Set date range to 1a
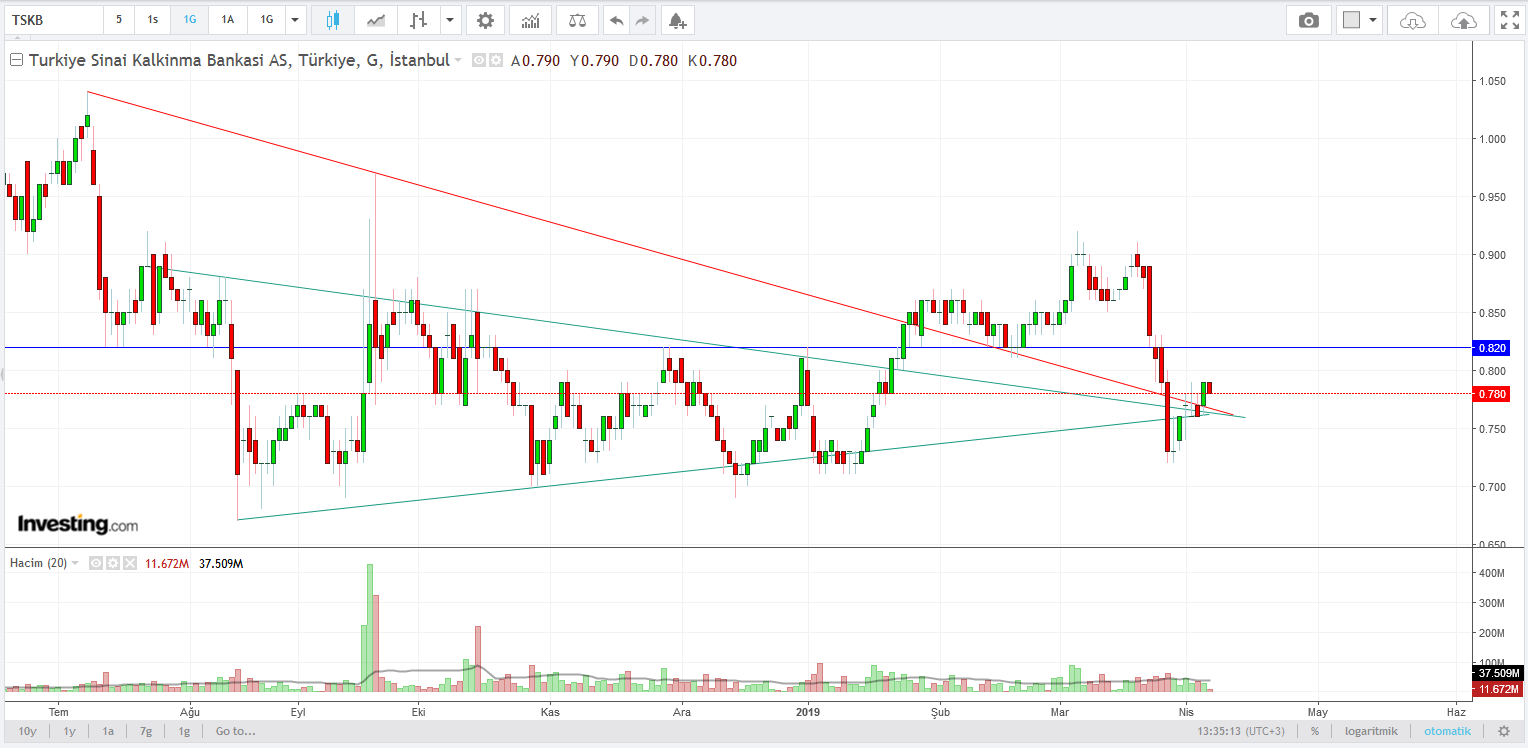This screenshot has height=748, width=1528. 108,731
